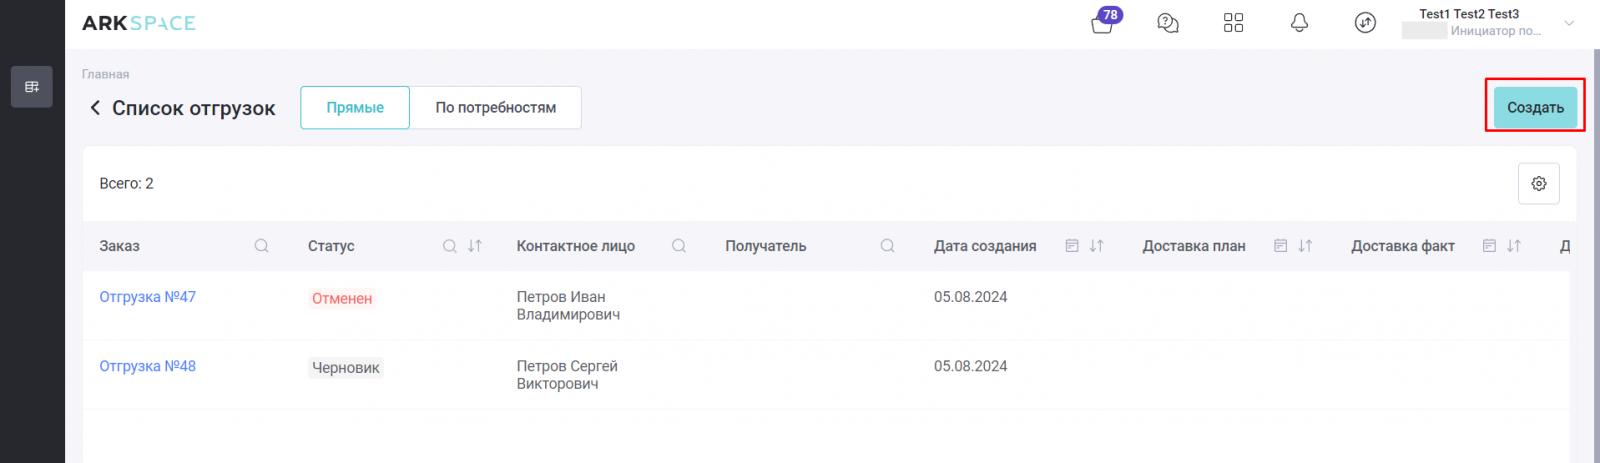Open Дата создания date filter
1600x463 pixels.
coord(1072,246)
